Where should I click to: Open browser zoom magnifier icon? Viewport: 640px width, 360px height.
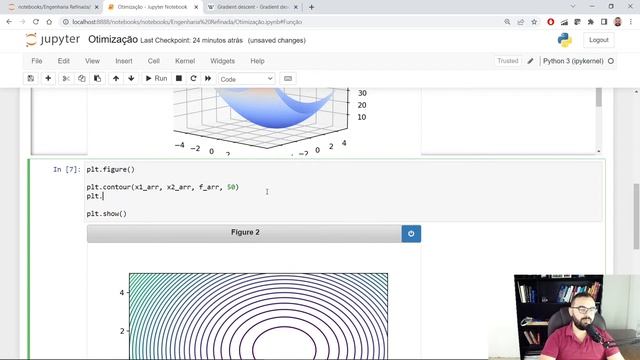point(507,22)
